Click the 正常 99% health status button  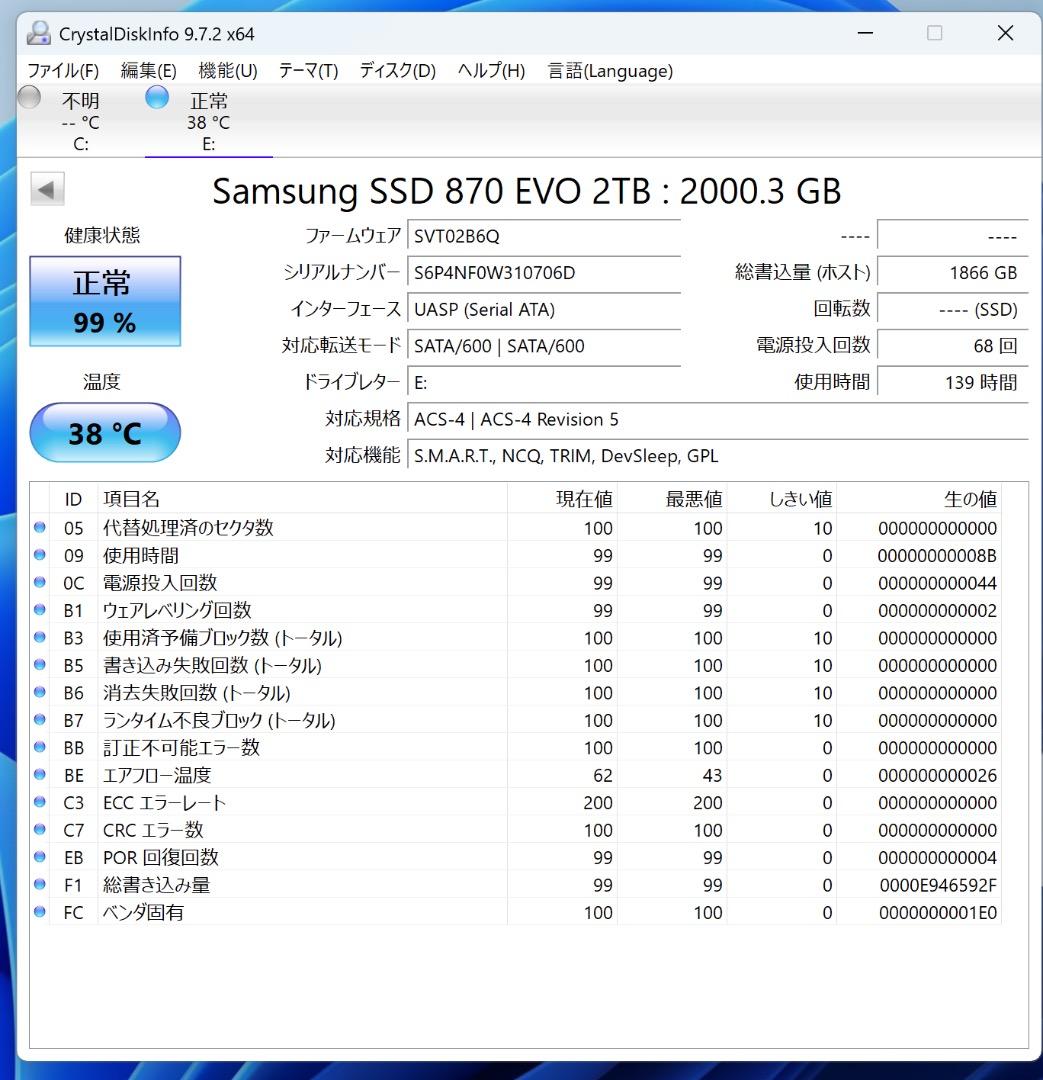tap(105, 300)
